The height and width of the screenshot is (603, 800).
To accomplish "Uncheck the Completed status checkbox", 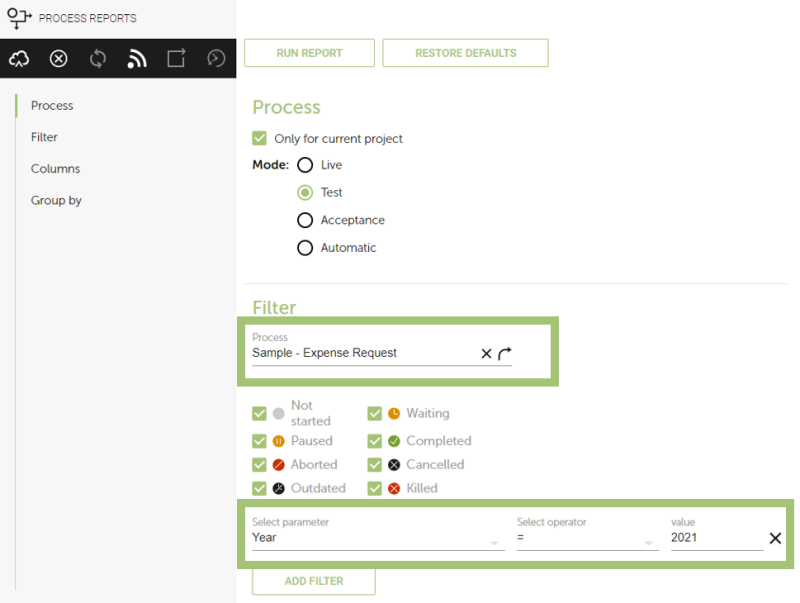I will pyautogui.click(x=374, y=441).
